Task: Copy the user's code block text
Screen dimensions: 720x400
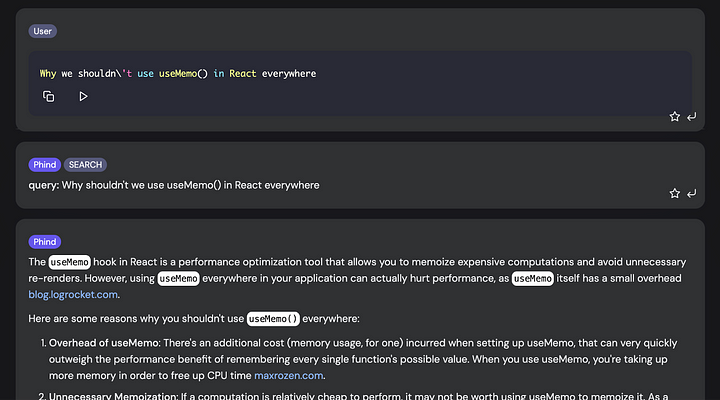Action: pyautogui.click(x=49, y=96)
